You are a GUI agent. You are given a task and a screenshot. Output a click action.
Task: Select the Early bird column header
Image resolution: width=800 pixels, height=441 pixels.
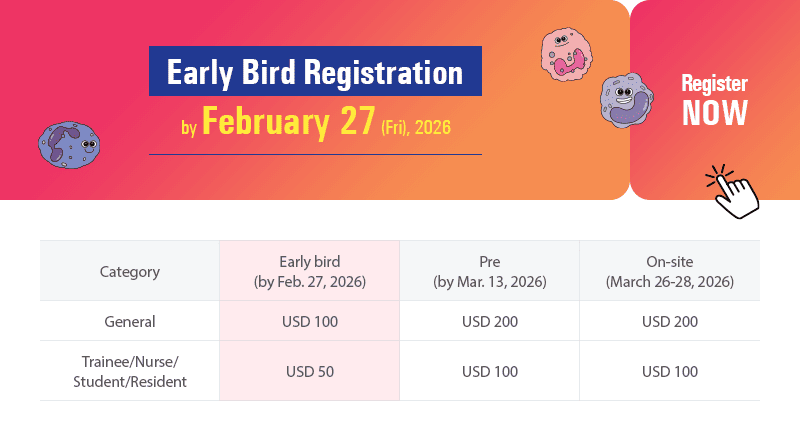point(309,271)
